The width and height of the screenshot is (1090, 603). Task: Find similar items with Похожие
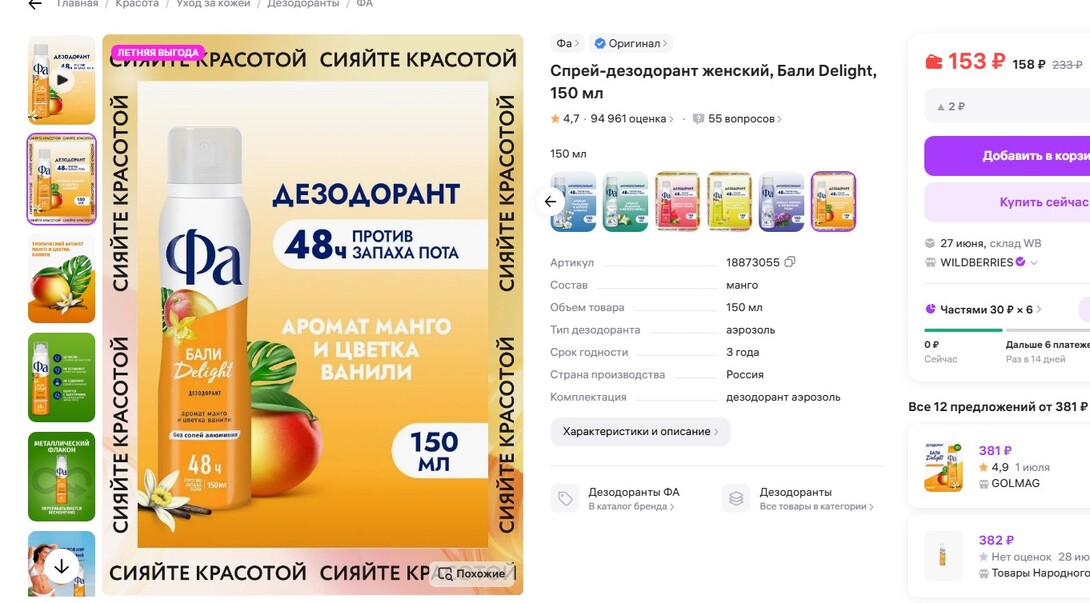(x=471, y=574)
